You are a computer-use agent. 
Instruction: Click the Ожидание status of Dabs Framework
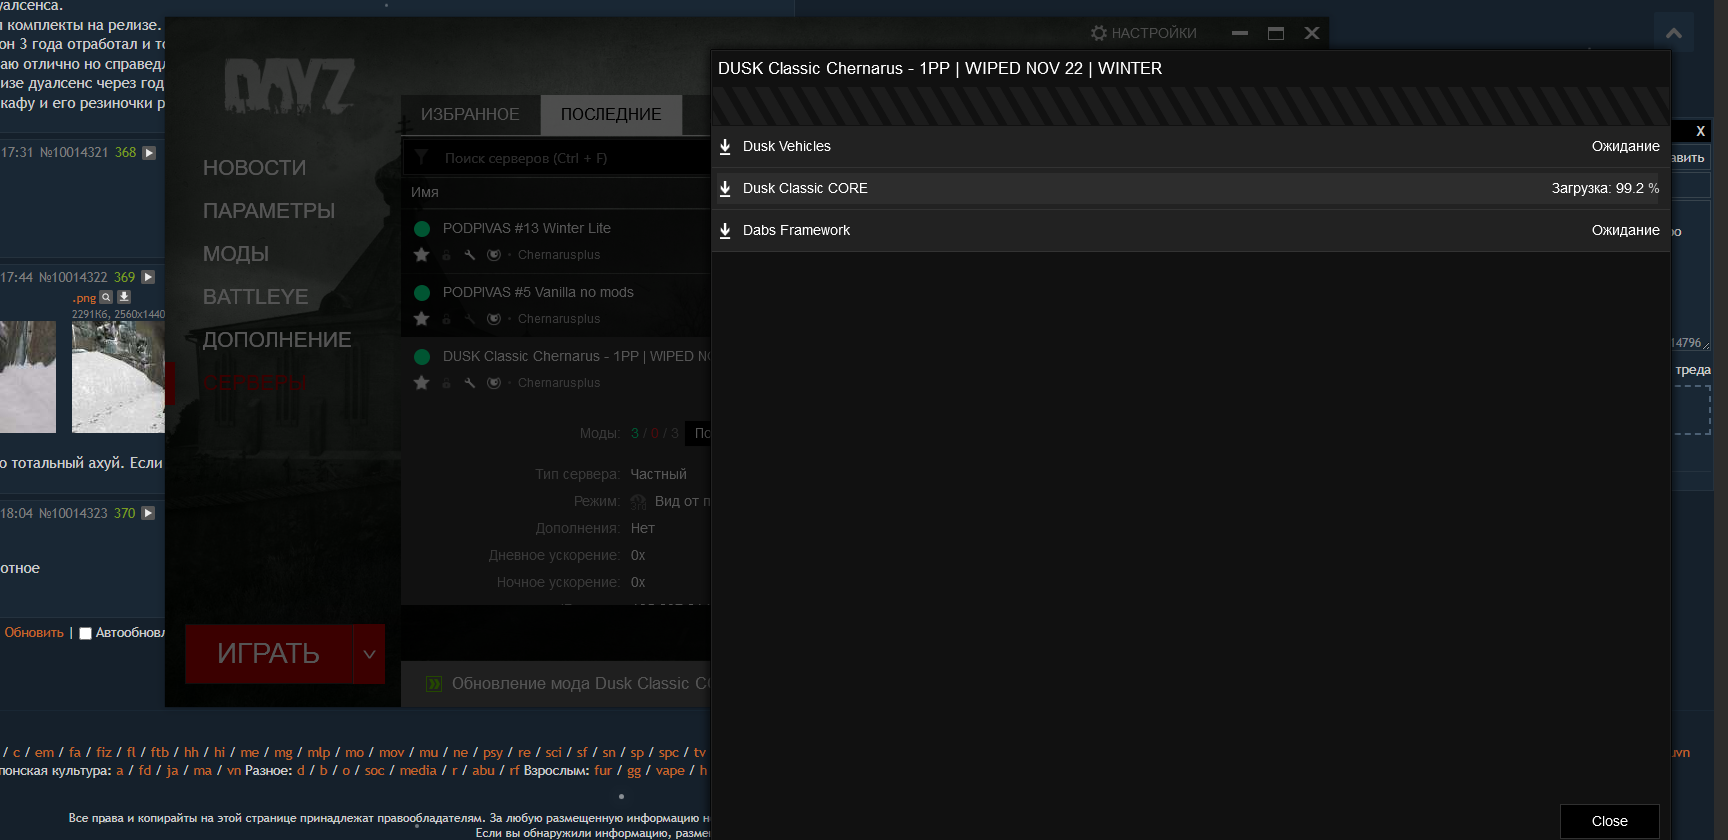(1626, 231)
